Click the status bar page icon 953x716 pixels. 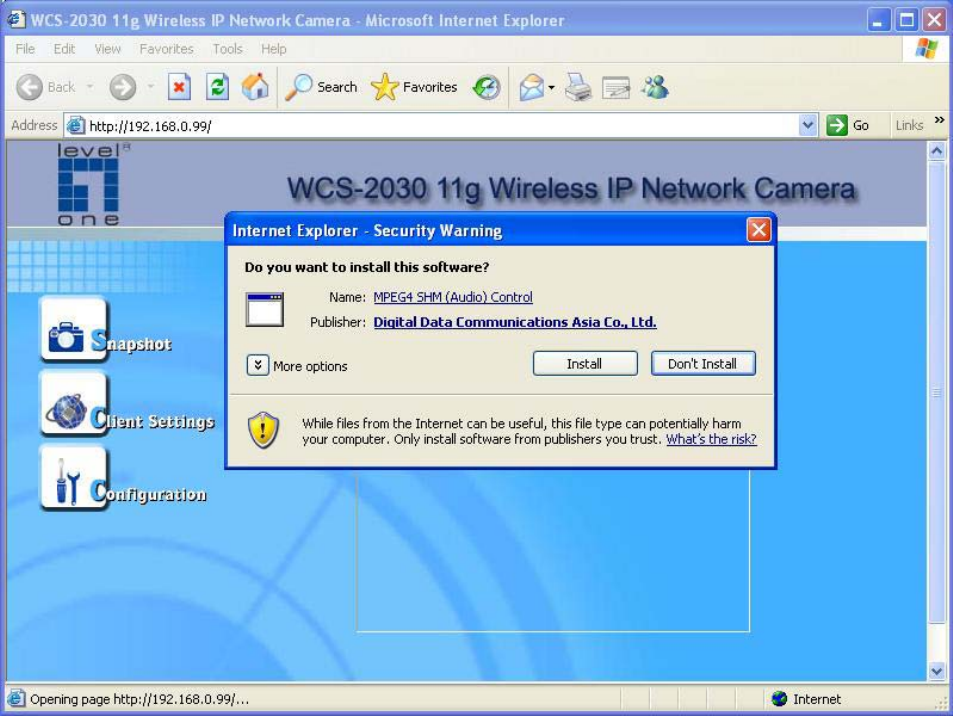point(16,699)
